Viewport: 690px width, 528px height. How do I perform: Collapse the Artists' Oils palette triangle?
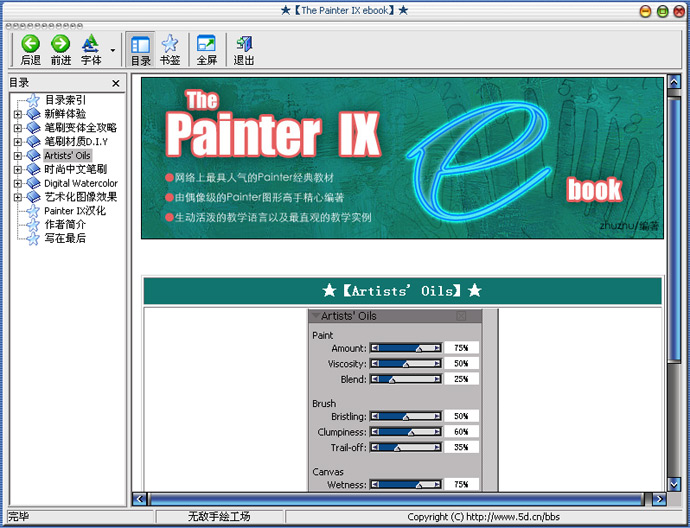[315, 315]
